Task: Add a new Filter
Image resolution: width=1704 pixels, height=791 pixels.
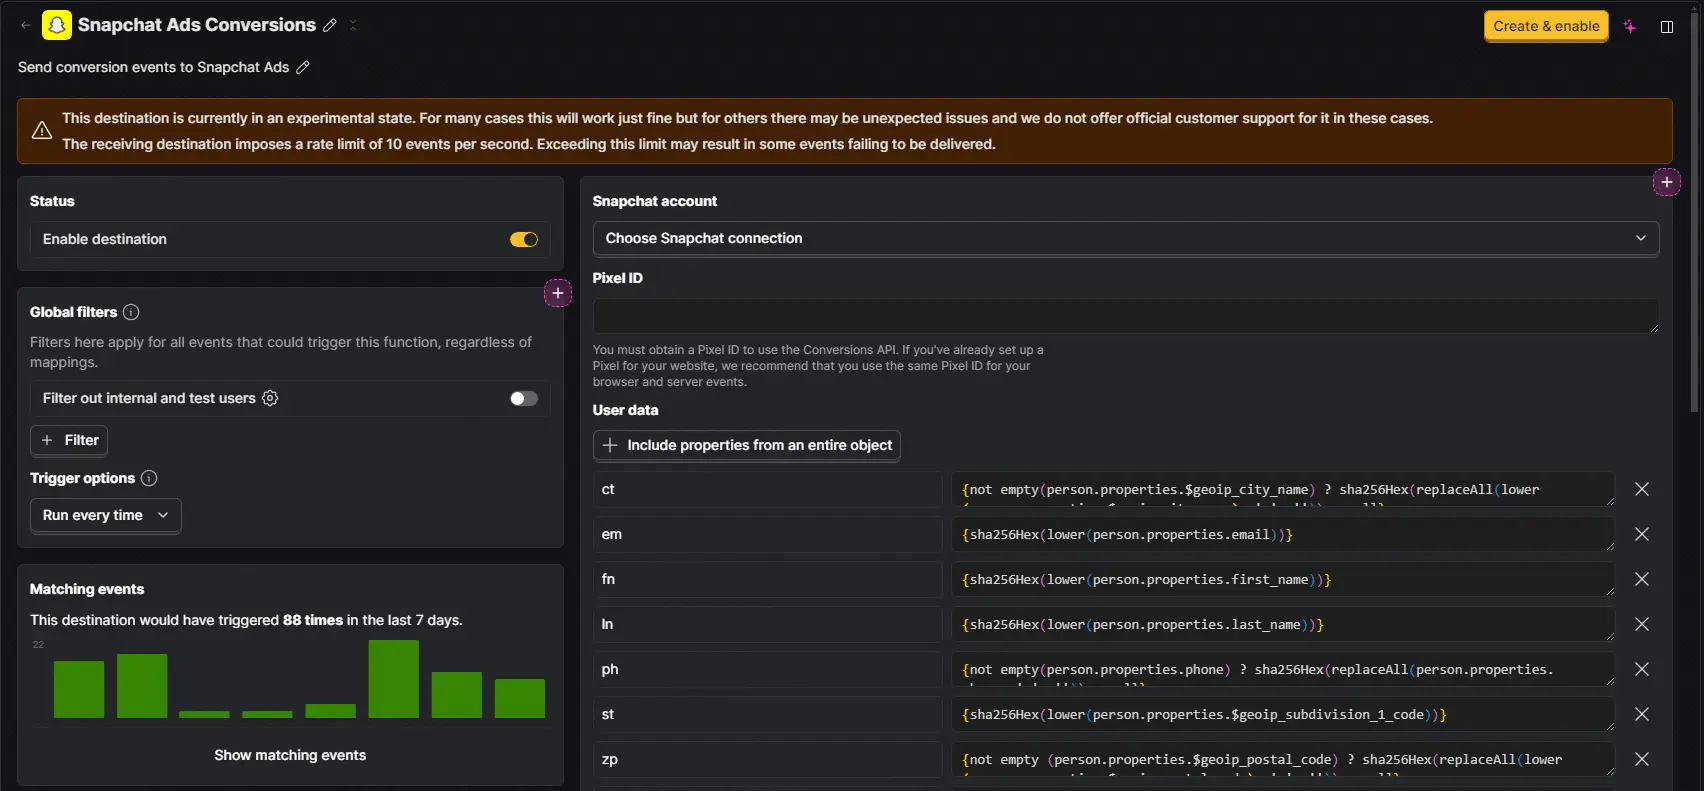Action: [69, 440]
